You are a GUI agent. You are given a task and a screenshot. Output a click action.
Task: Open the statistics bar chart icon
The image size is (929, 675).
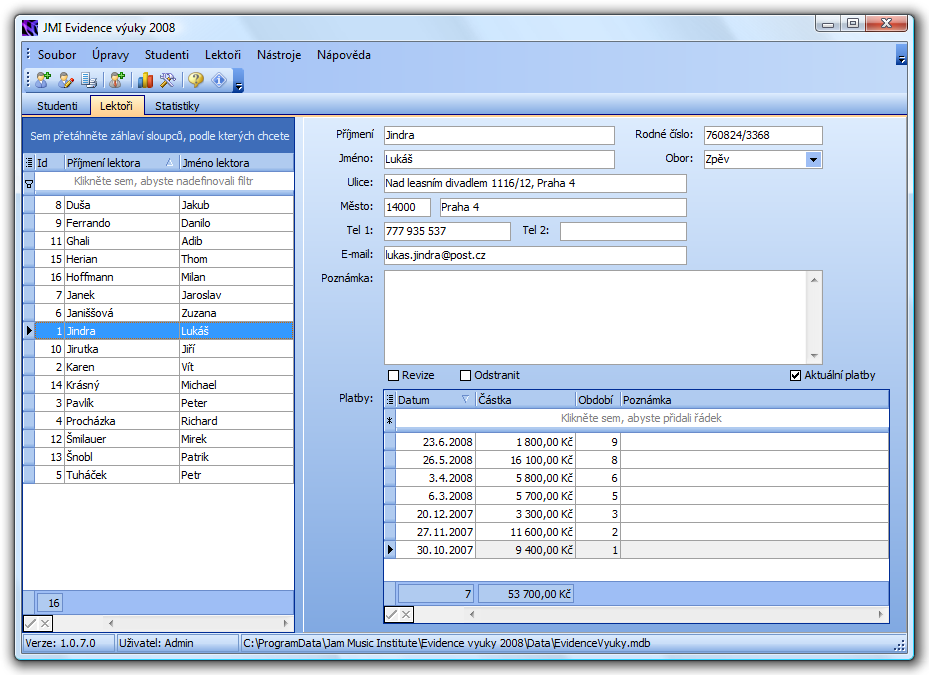[x=145, y=81]
